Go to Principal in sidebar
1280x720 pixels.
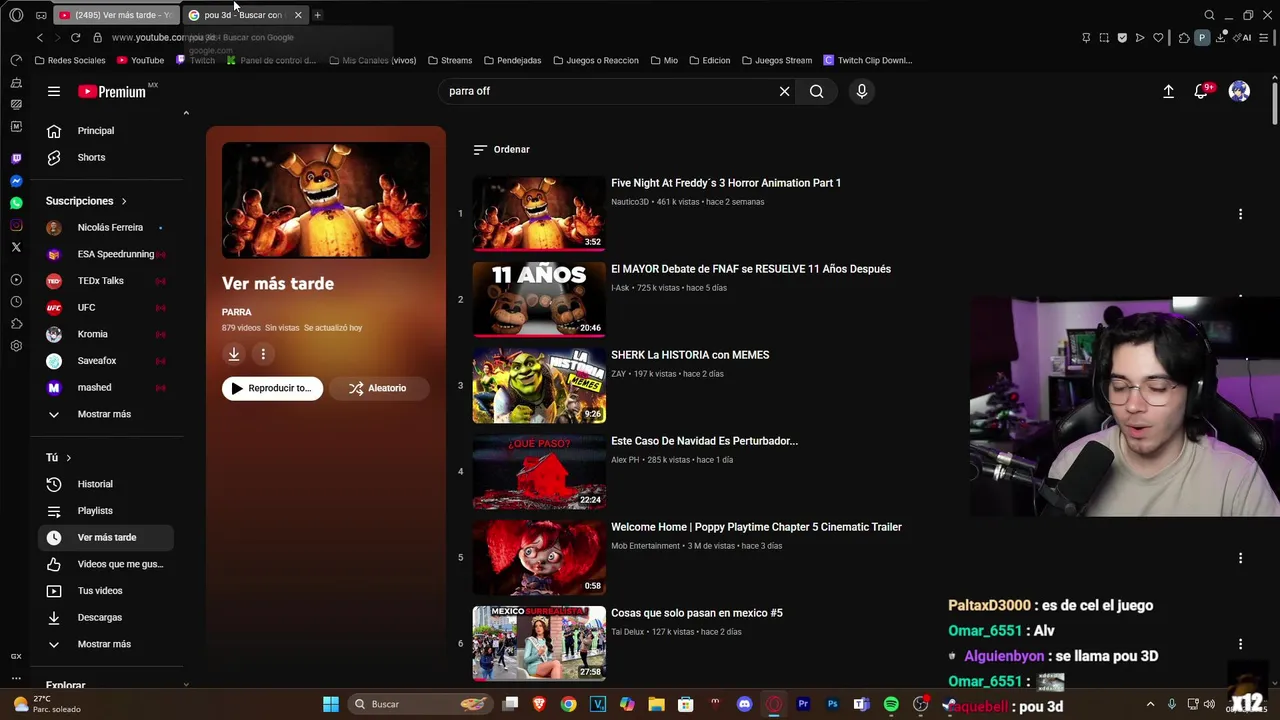pos(106,131)
